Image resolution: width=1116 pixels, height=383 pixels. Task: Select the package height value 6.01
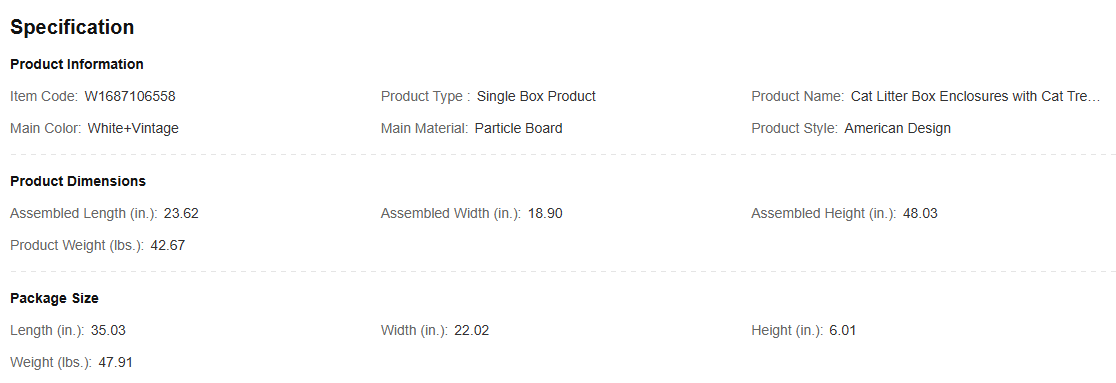coord(843,330)
